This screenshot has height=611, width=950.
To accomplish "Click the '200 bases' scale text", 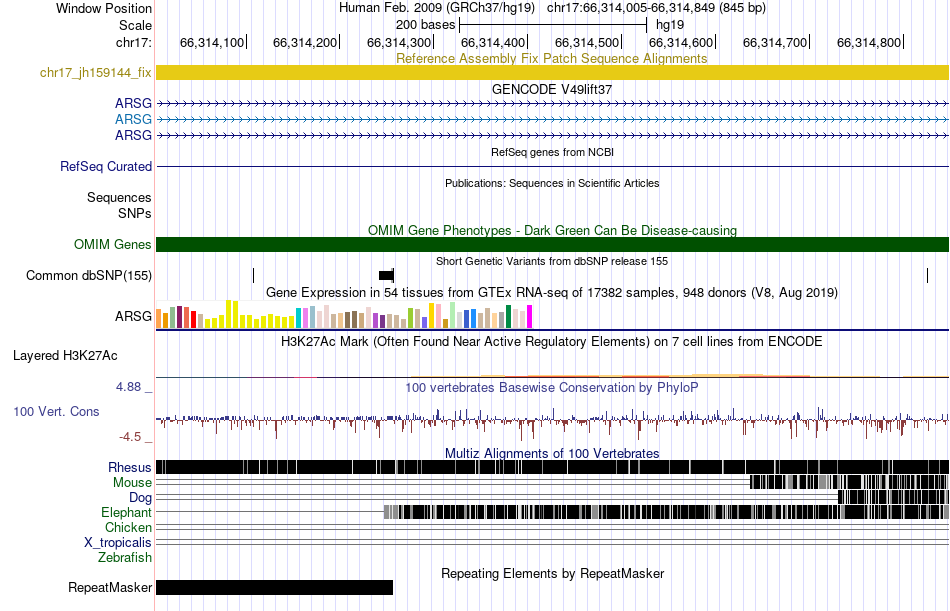I will click(x=425, y=25).
